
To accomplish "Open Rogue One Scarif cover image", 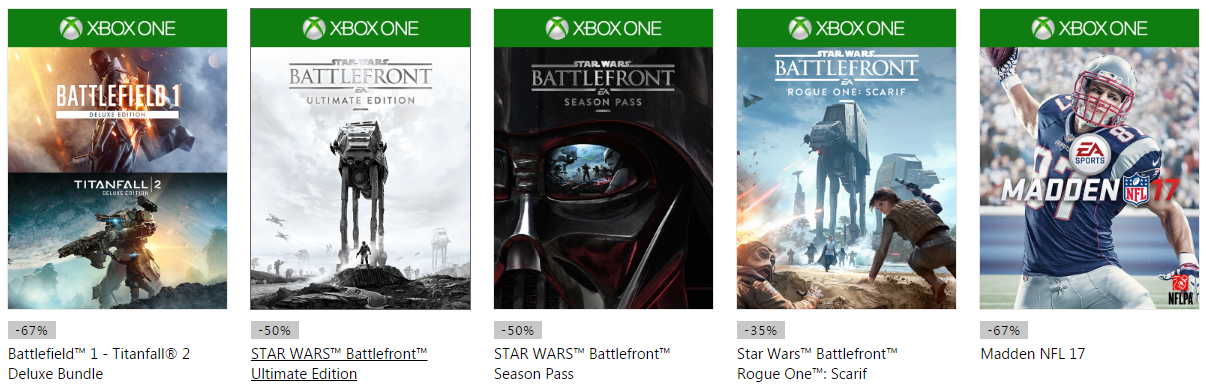I will tap(846, 178).
